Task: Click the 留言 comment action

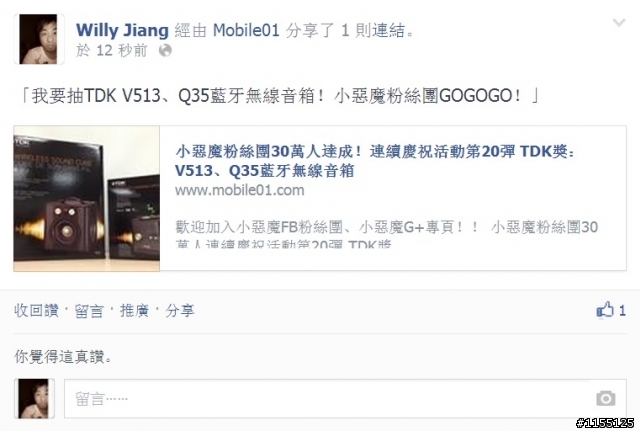Action: (89, 311)
